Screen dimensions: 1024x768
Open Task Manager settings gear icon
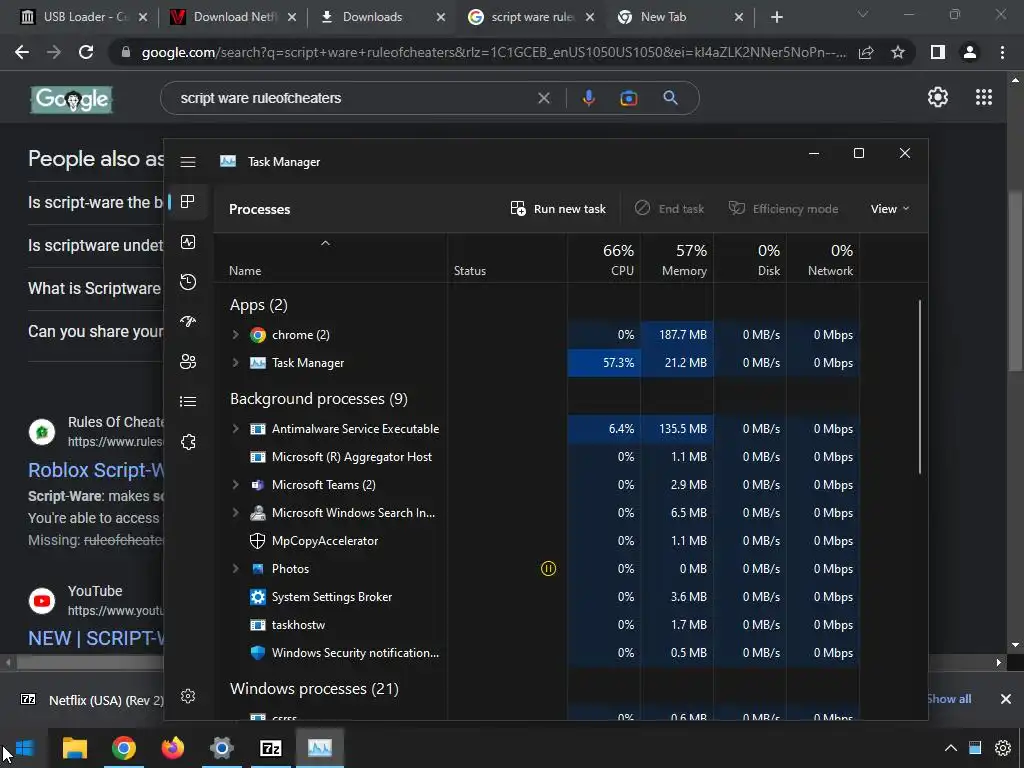point(188,696)
